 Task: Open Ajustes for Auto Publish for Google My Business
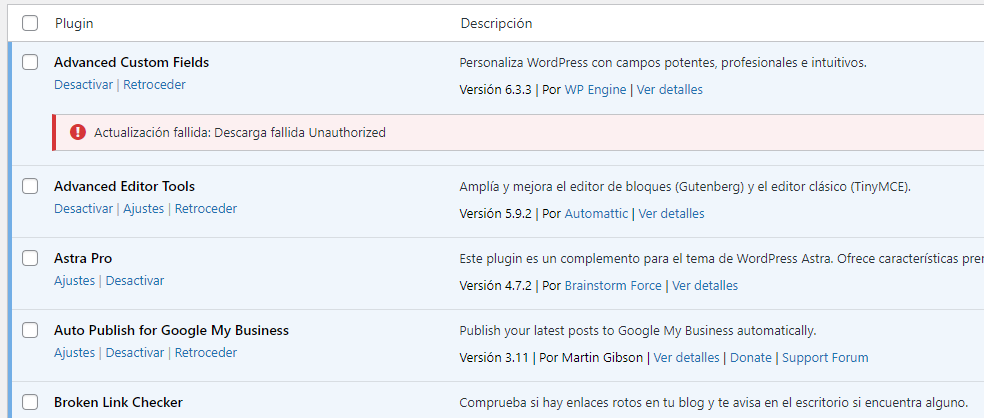pos(75,353)
